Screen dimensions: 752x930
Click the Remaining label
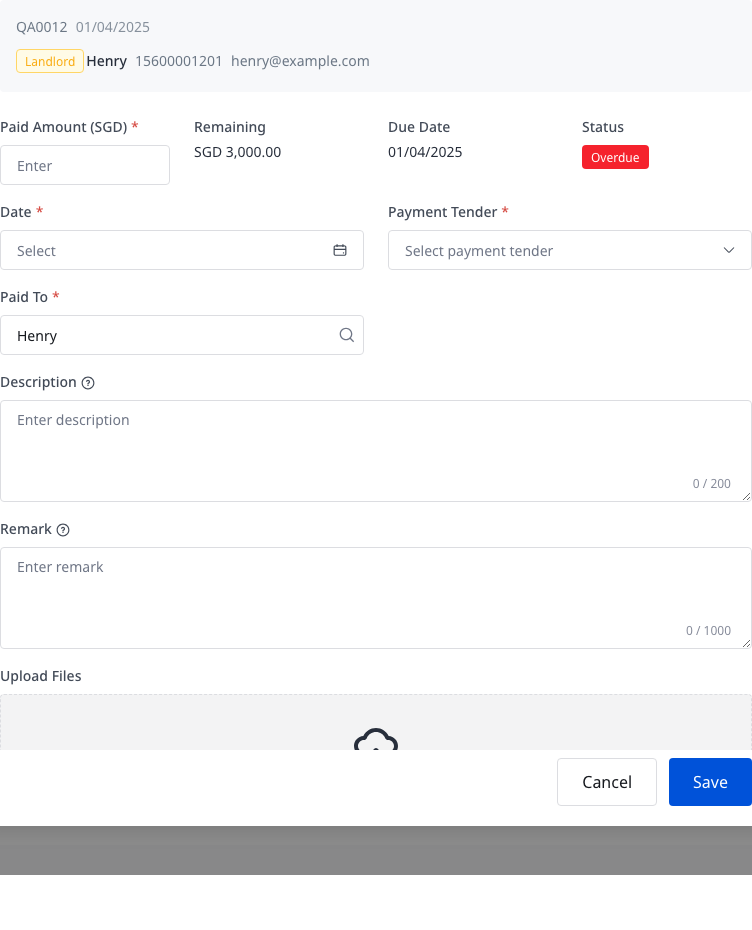coord(230,127)
